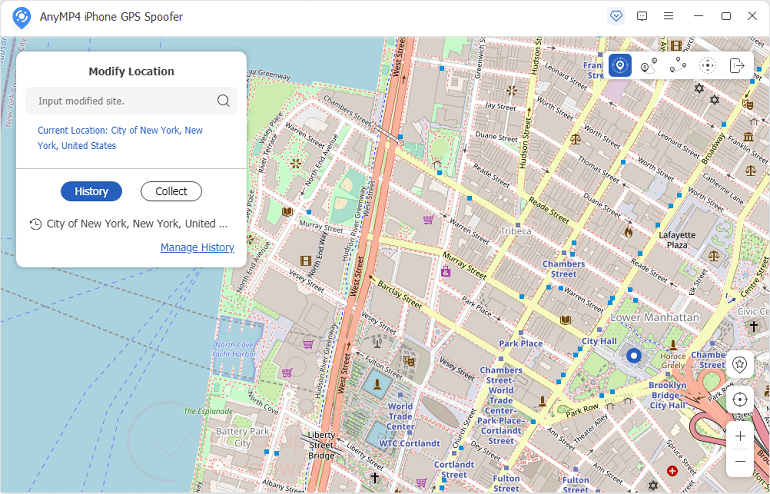Close the GPS Spoofer window

click(752, 16)
